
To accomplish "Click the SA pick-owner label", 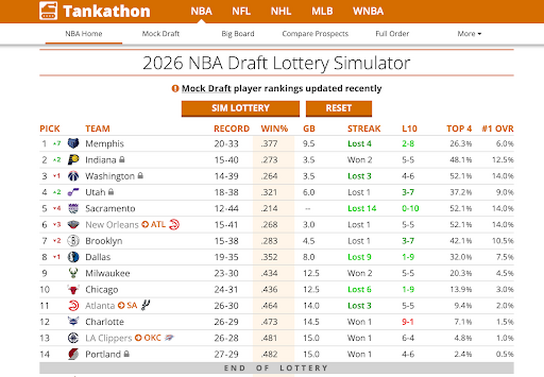I will (132, 305).
